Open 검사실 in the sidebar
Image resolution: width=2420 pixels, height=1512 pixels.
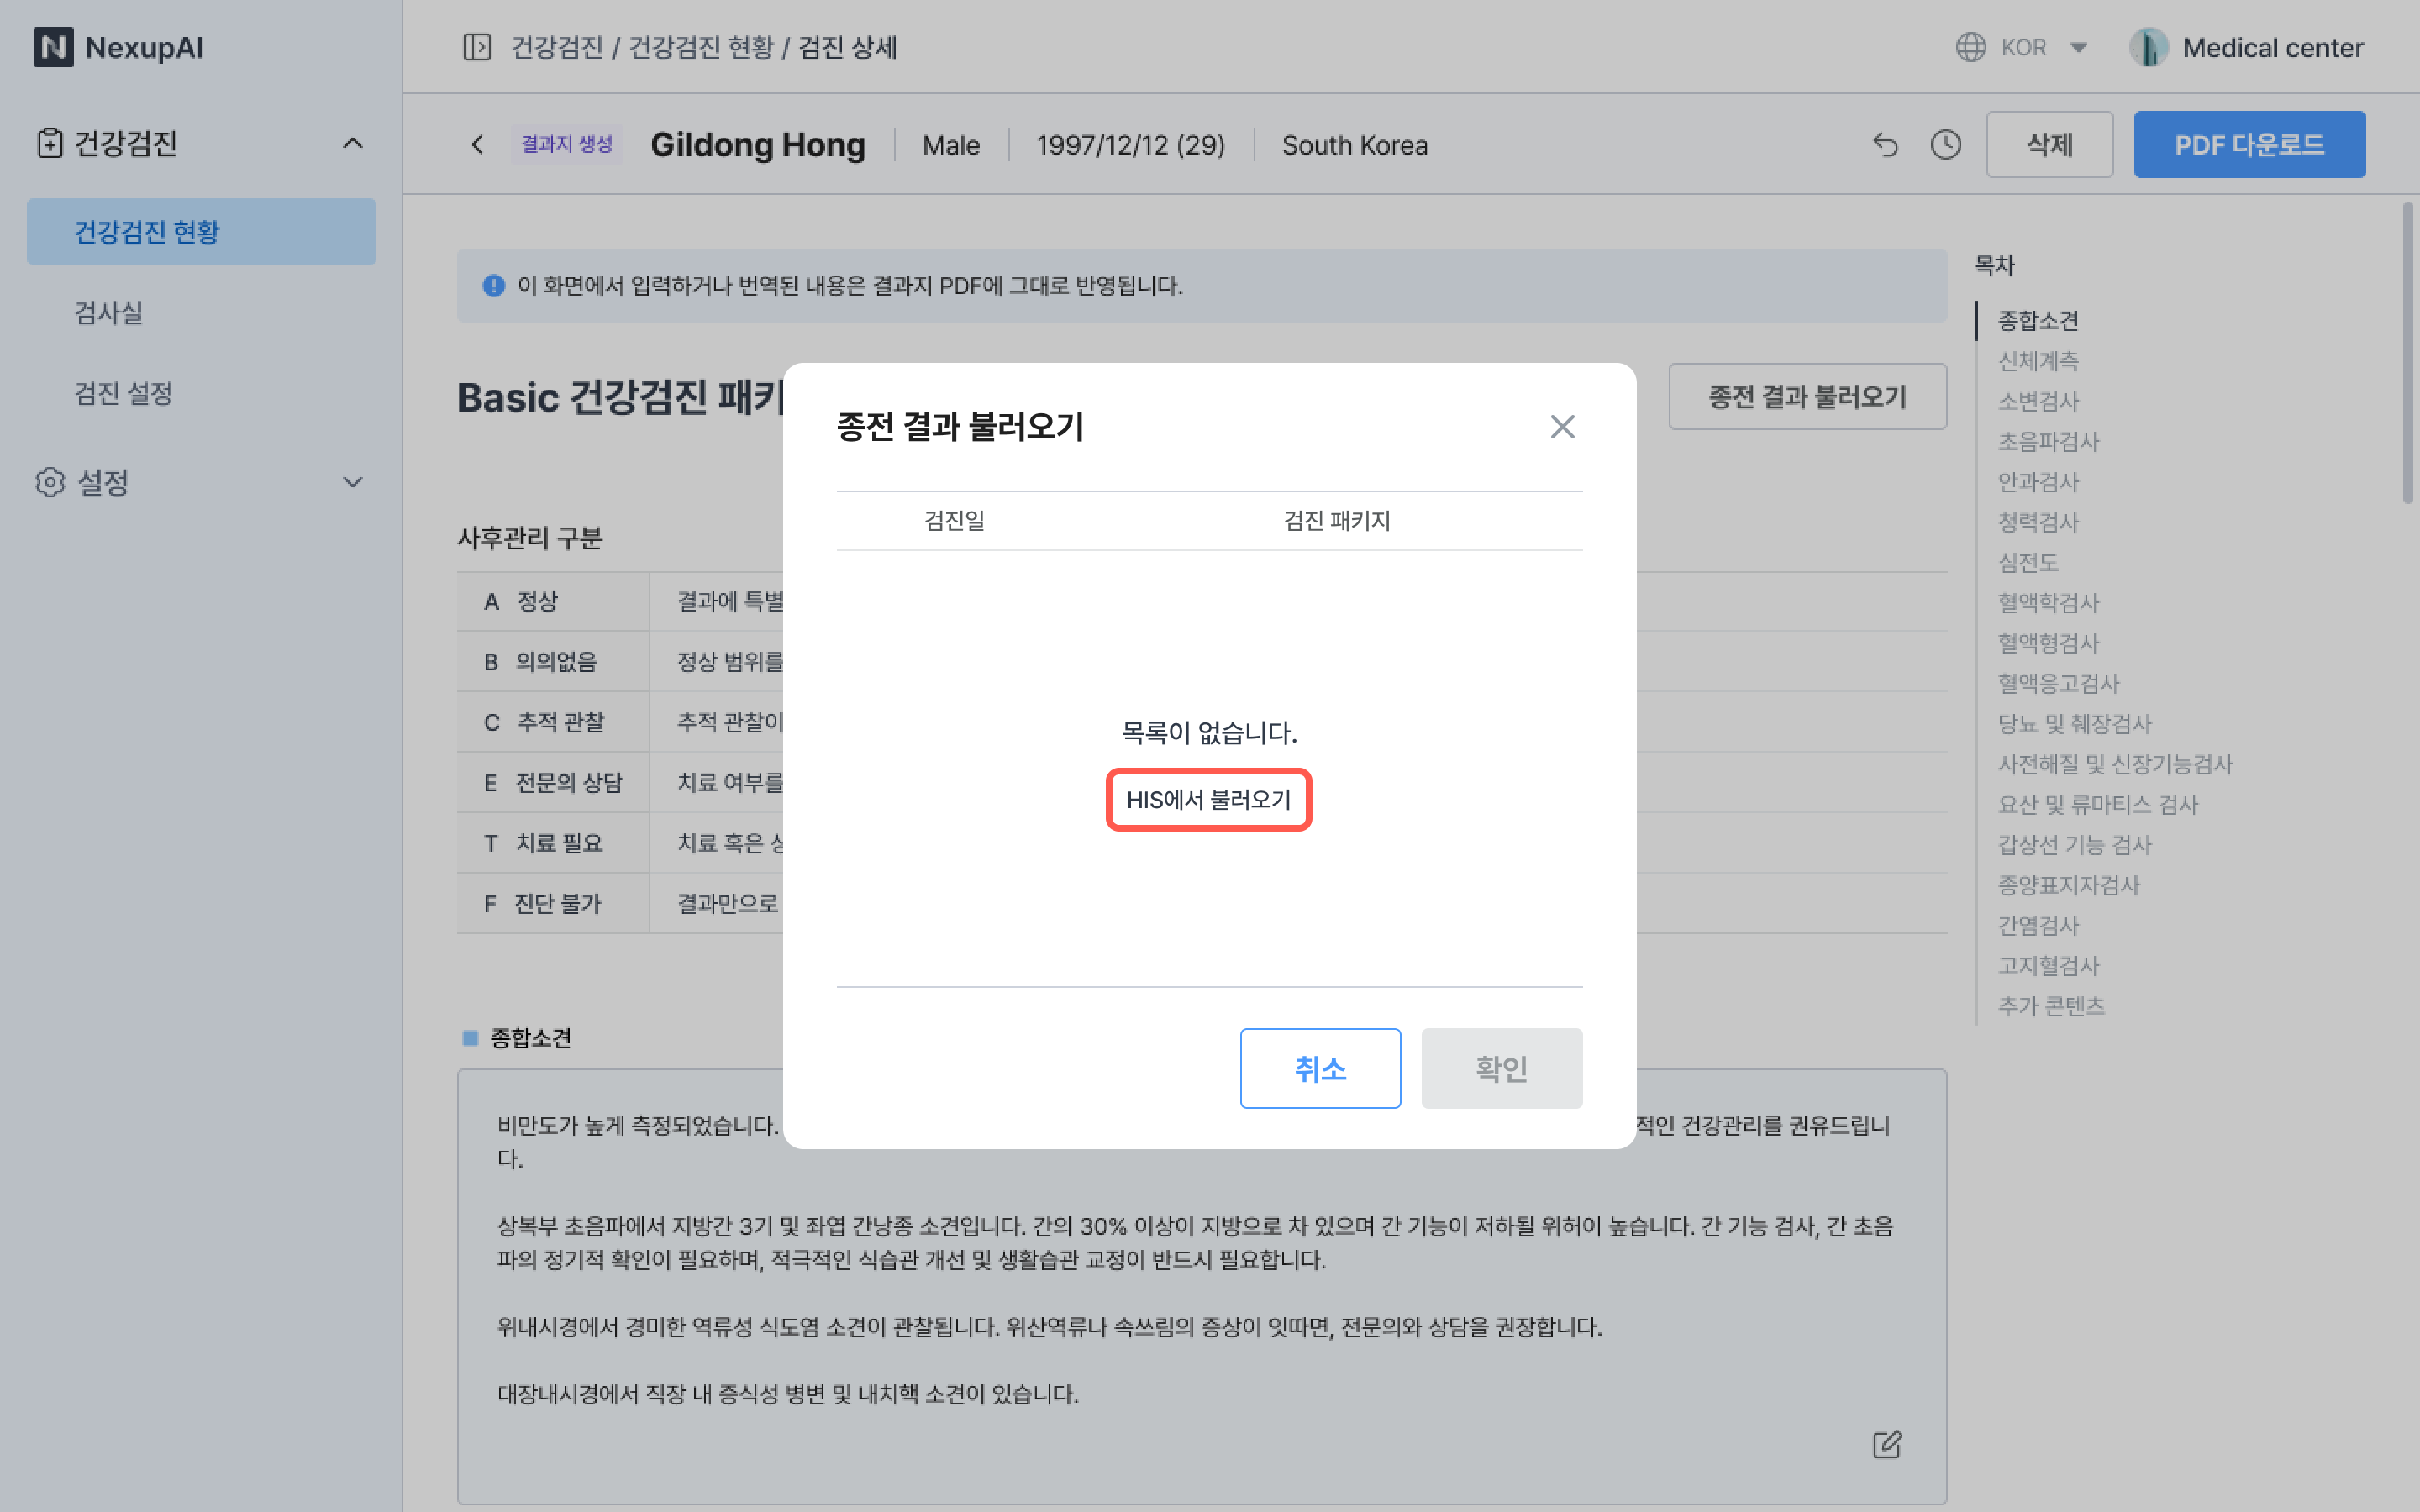(x=108, y=312)
